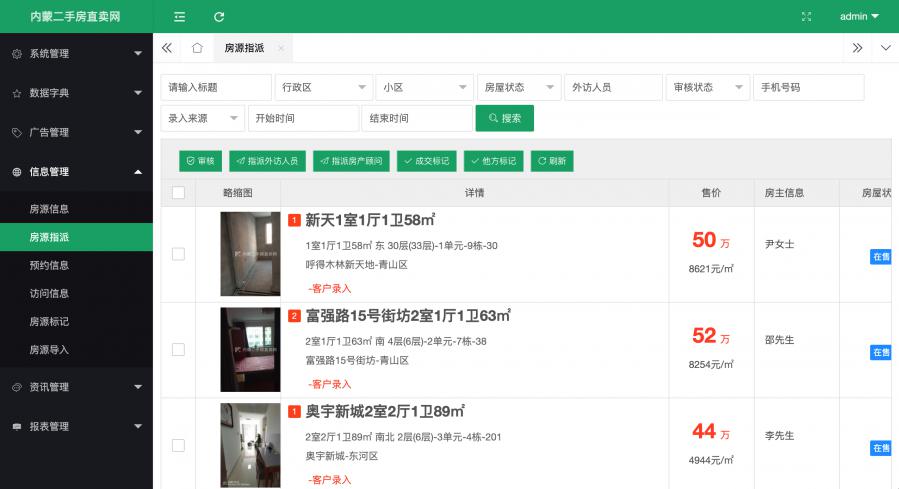Expand the 房屋状态 dropdown
This screenshot has width=899, height=489.
tap(518, 88)
